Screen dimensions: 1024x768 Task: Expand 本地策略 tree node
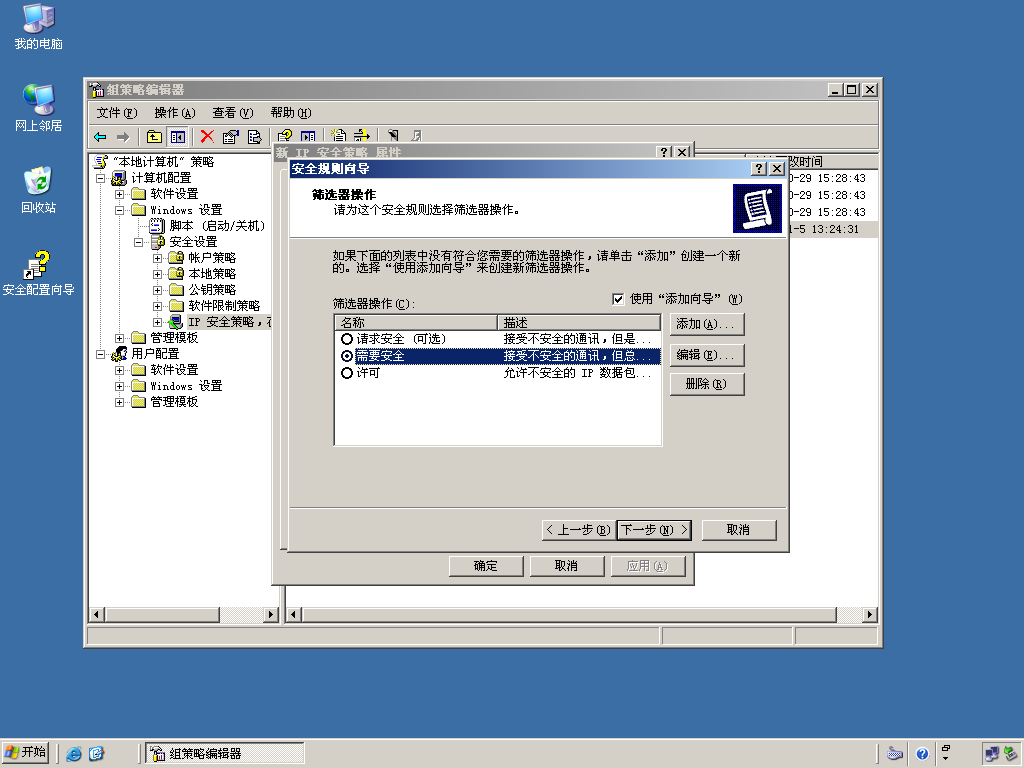(x=157, y=274)
